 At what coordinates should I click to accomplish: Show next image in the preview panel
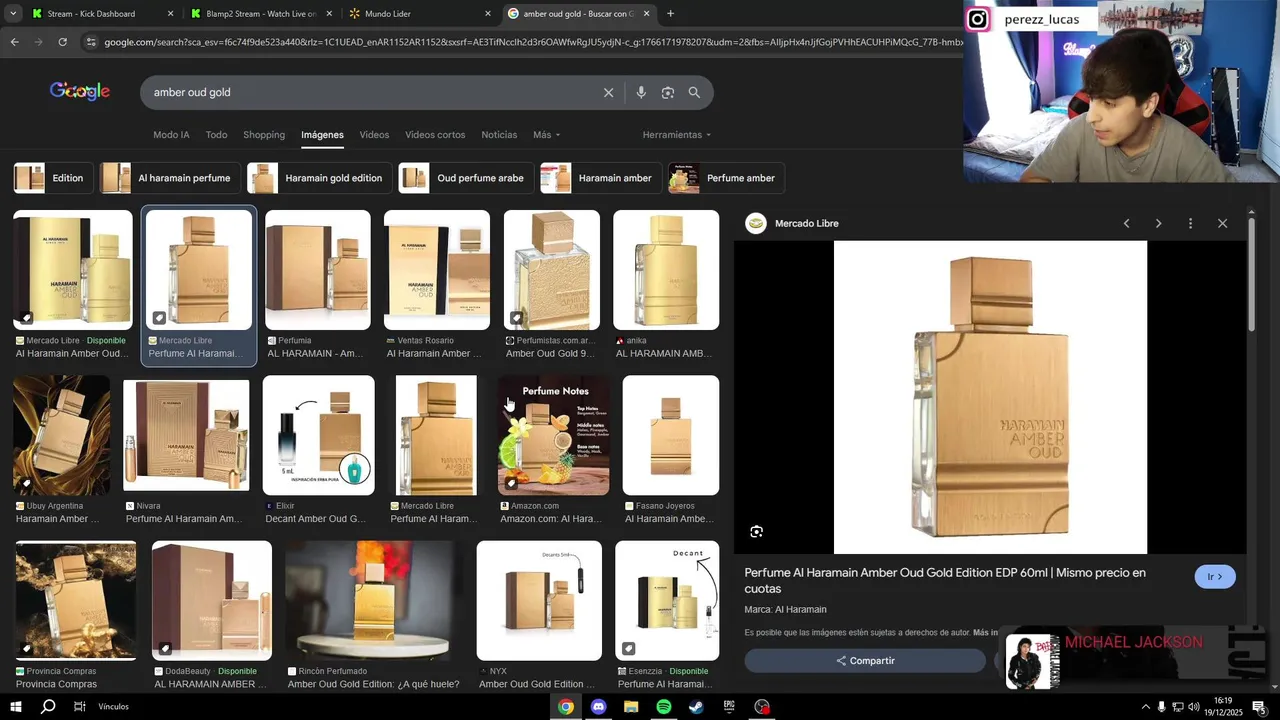point(1158,223)
